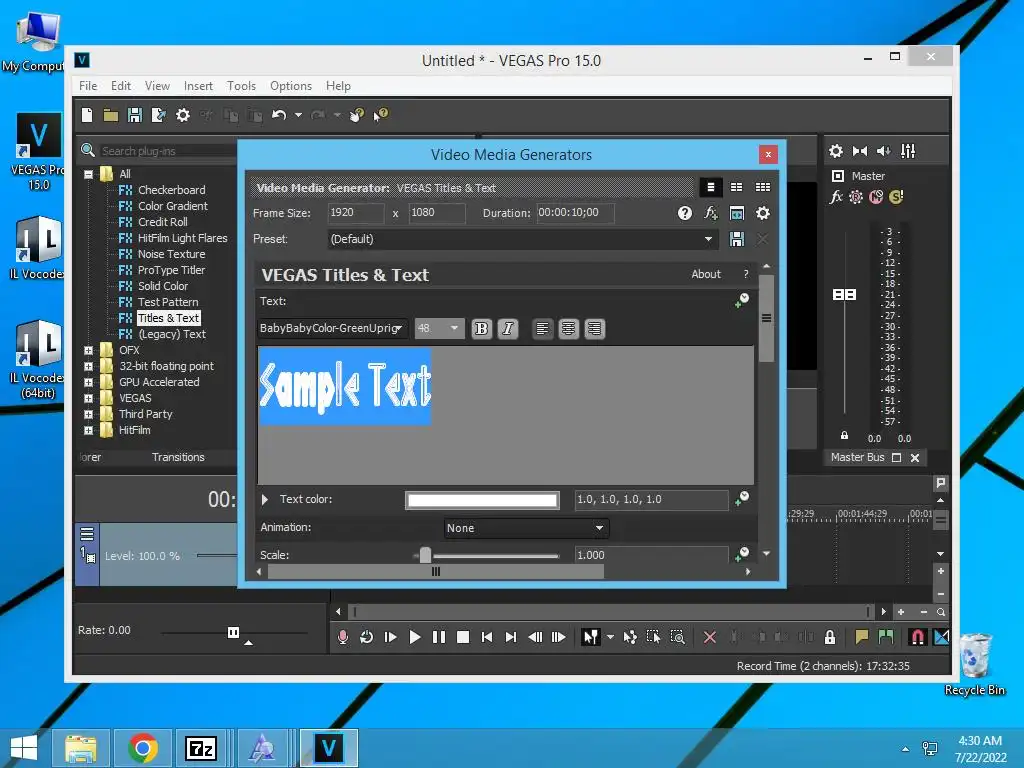Open the undo history dropdown arrow
The width and height of the screenshot is (1024, 768).
click(x=298, y=115)
